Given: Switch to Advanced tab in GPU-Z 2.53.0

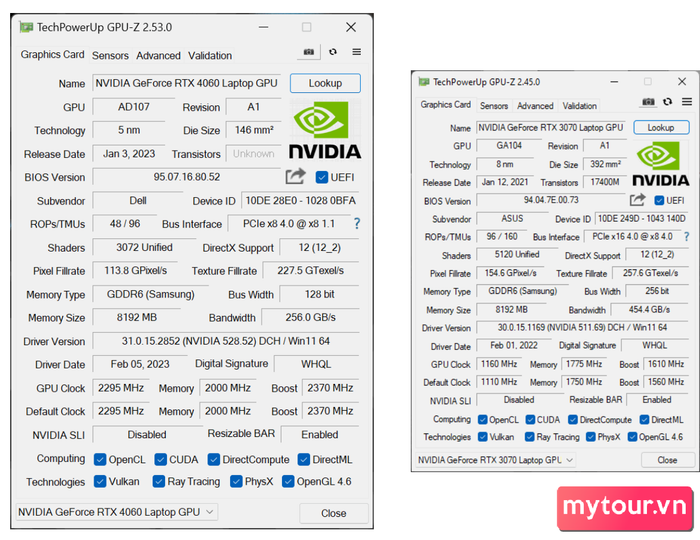Looking at the screenshot, I should click(x=158, y=56).
